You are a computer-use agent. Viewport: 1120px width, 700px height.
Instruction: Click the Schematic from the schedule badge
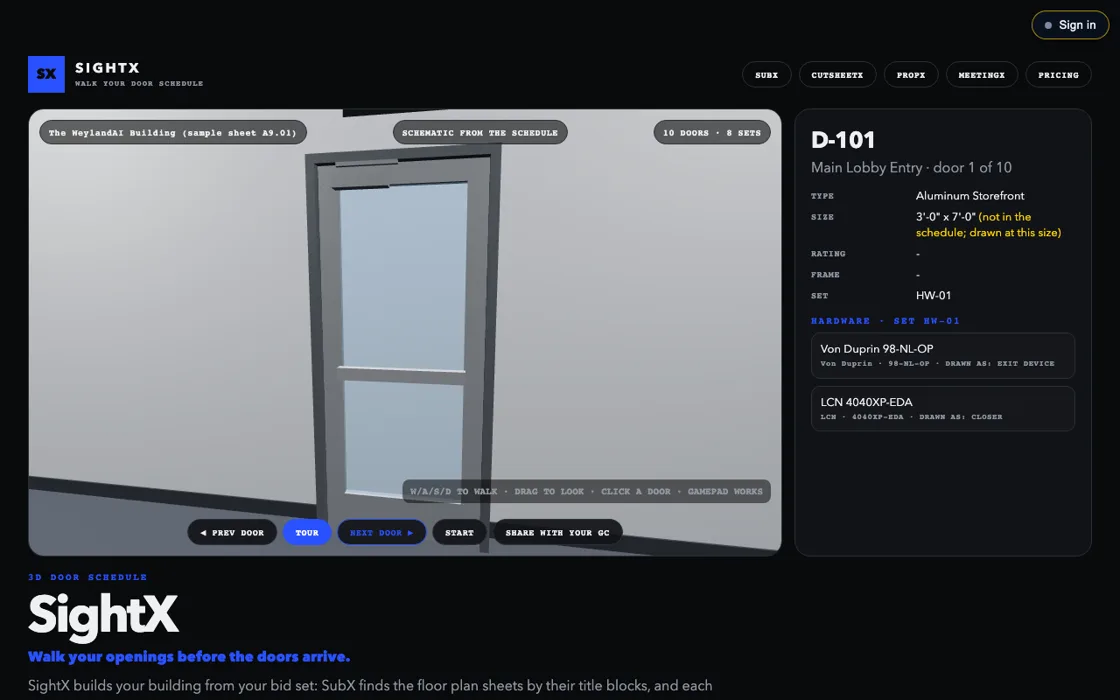point(480,133)
